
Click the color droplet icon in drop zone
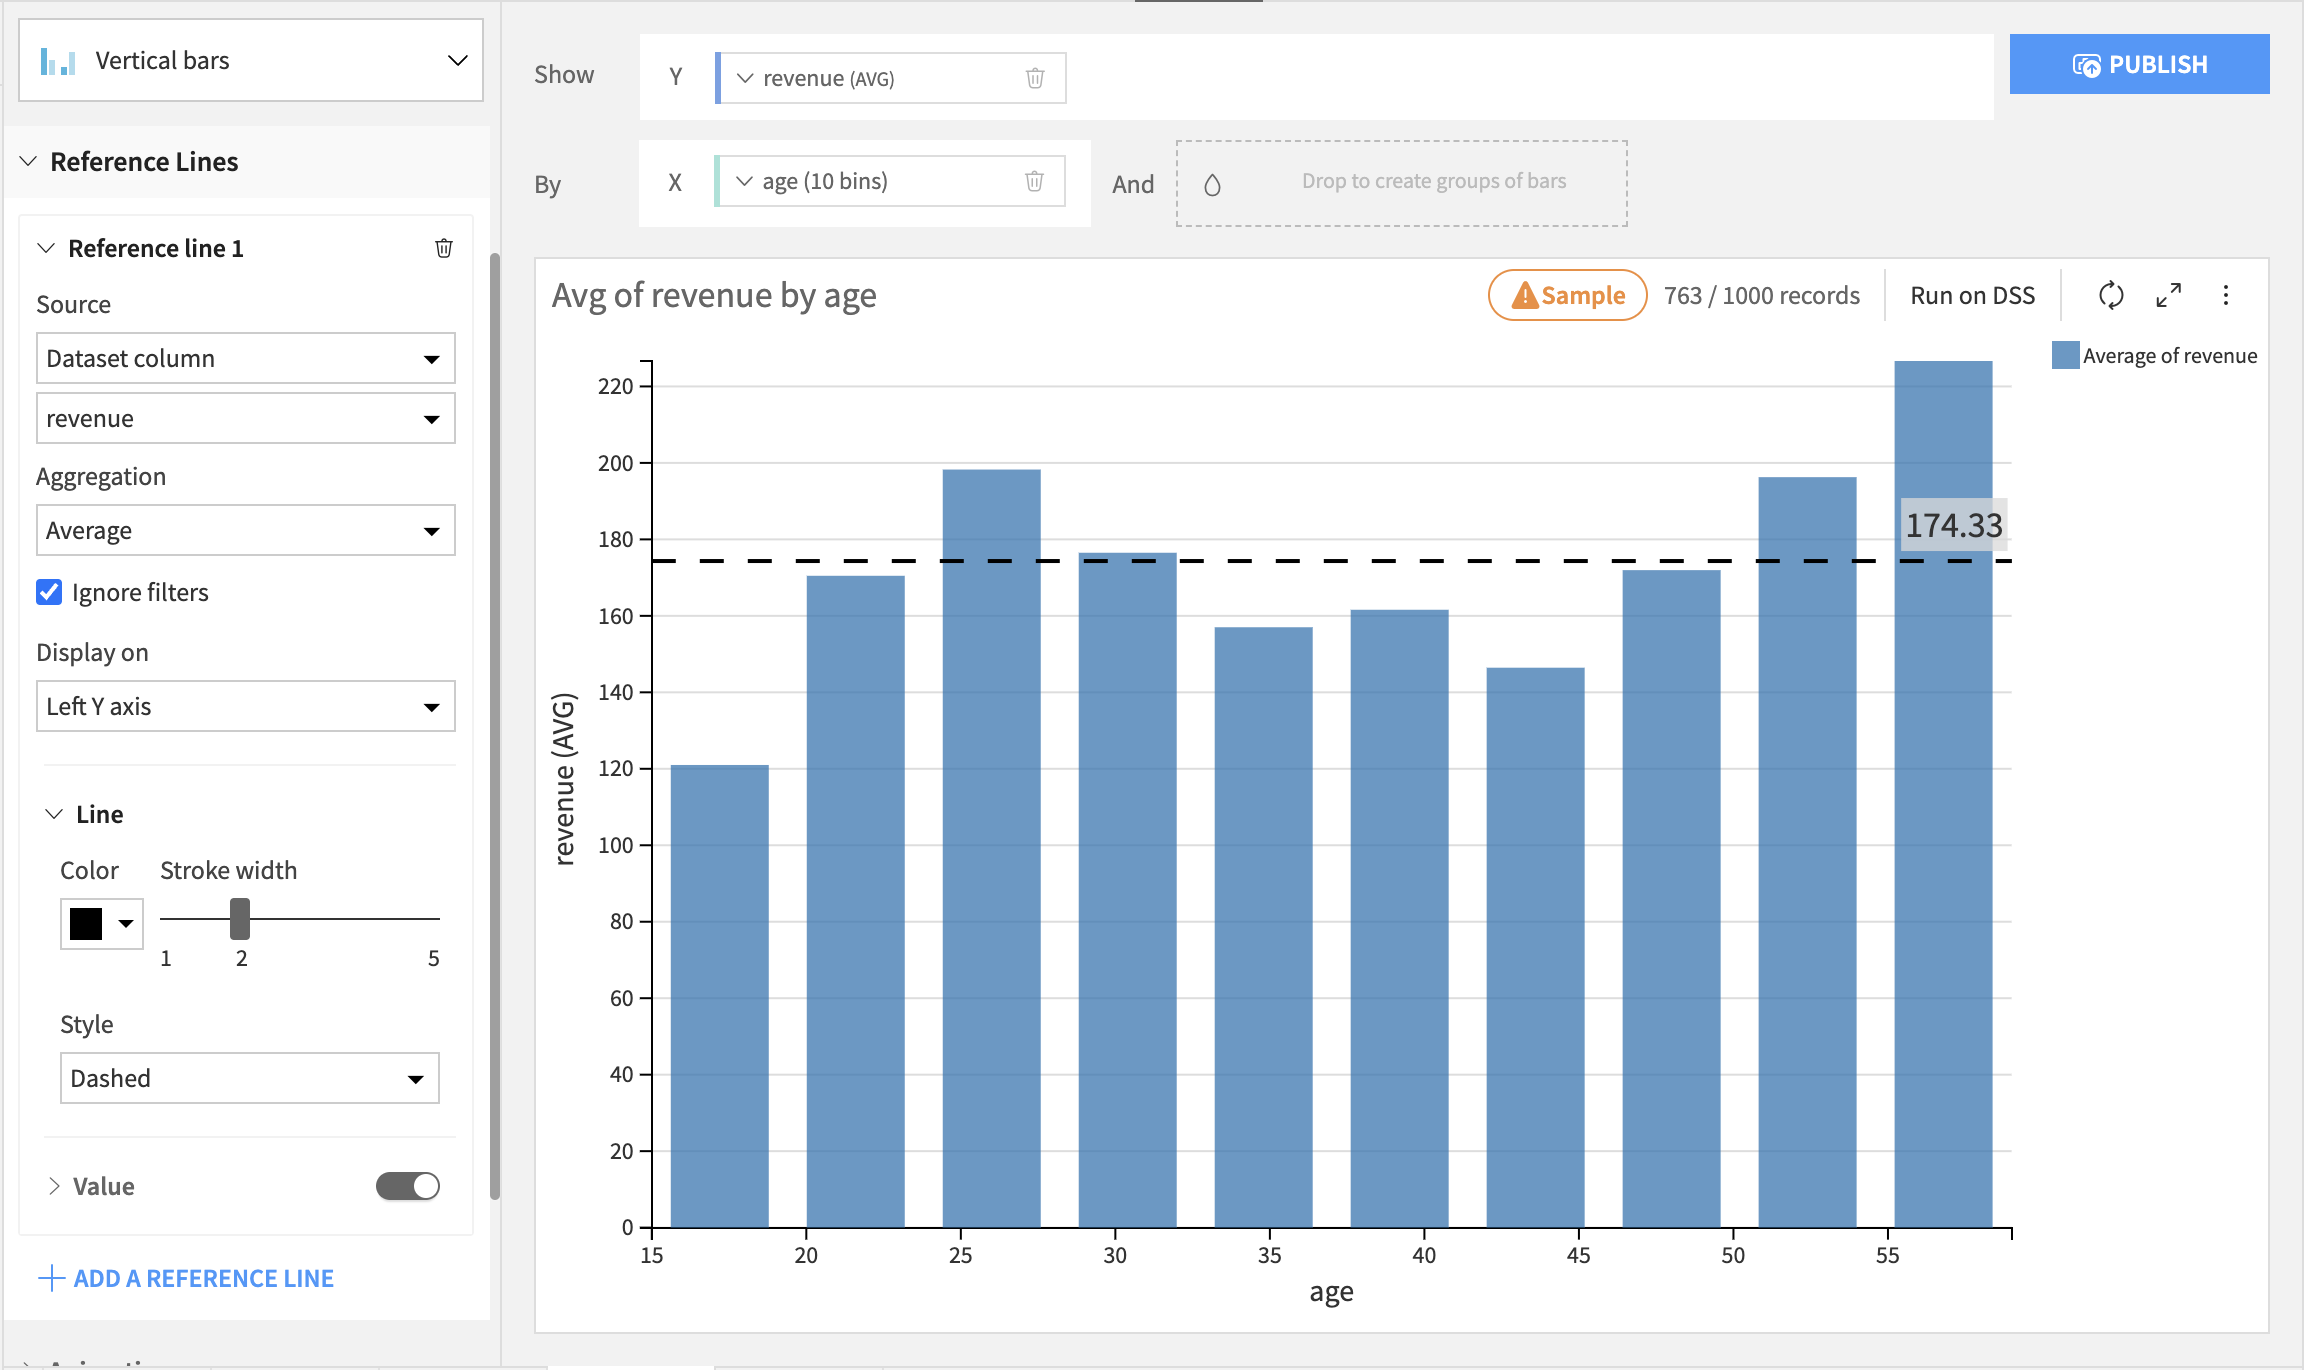pos(1212,184)
